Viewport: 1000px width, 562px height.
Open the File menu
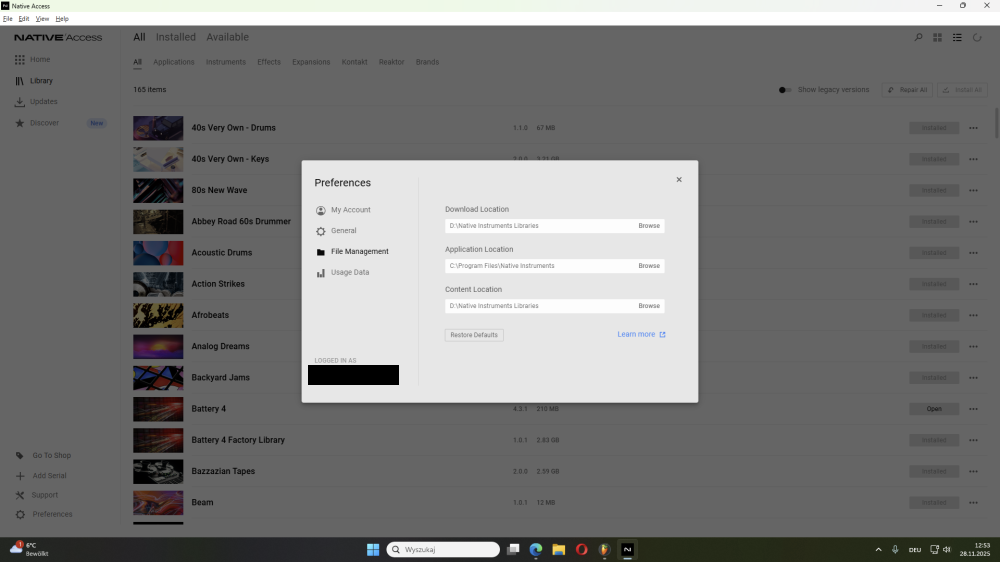[8, 19]
